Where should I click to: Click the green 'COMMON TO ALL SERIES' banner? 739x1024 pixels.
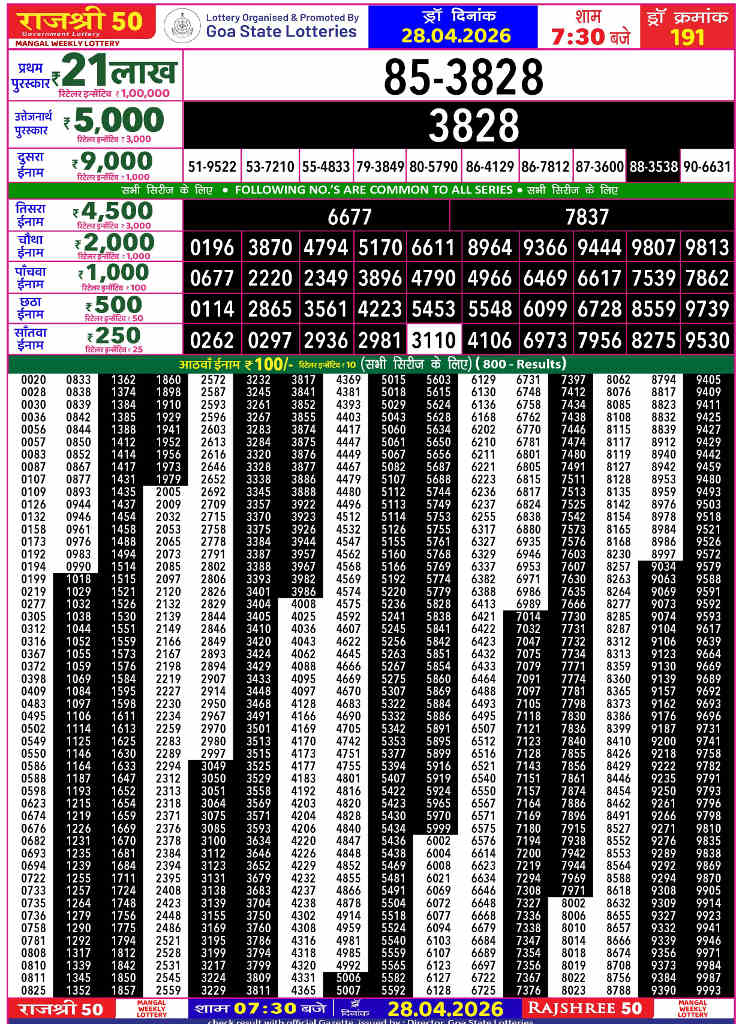click(370, 190)
